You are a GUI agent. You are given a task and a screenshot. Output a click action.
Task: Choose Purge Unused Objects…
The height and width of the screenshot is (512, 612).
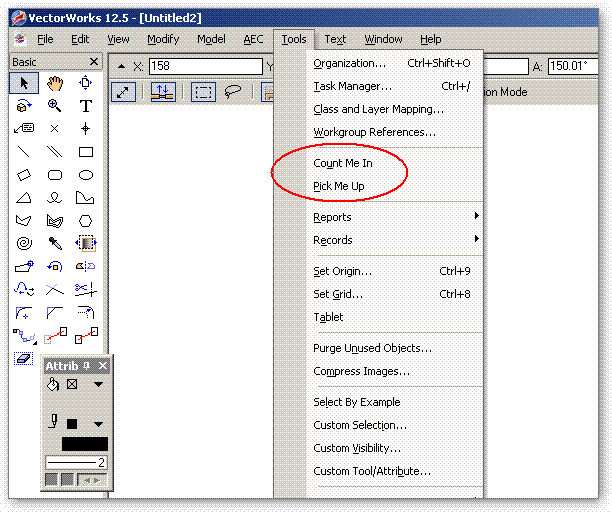pos(395,348)
